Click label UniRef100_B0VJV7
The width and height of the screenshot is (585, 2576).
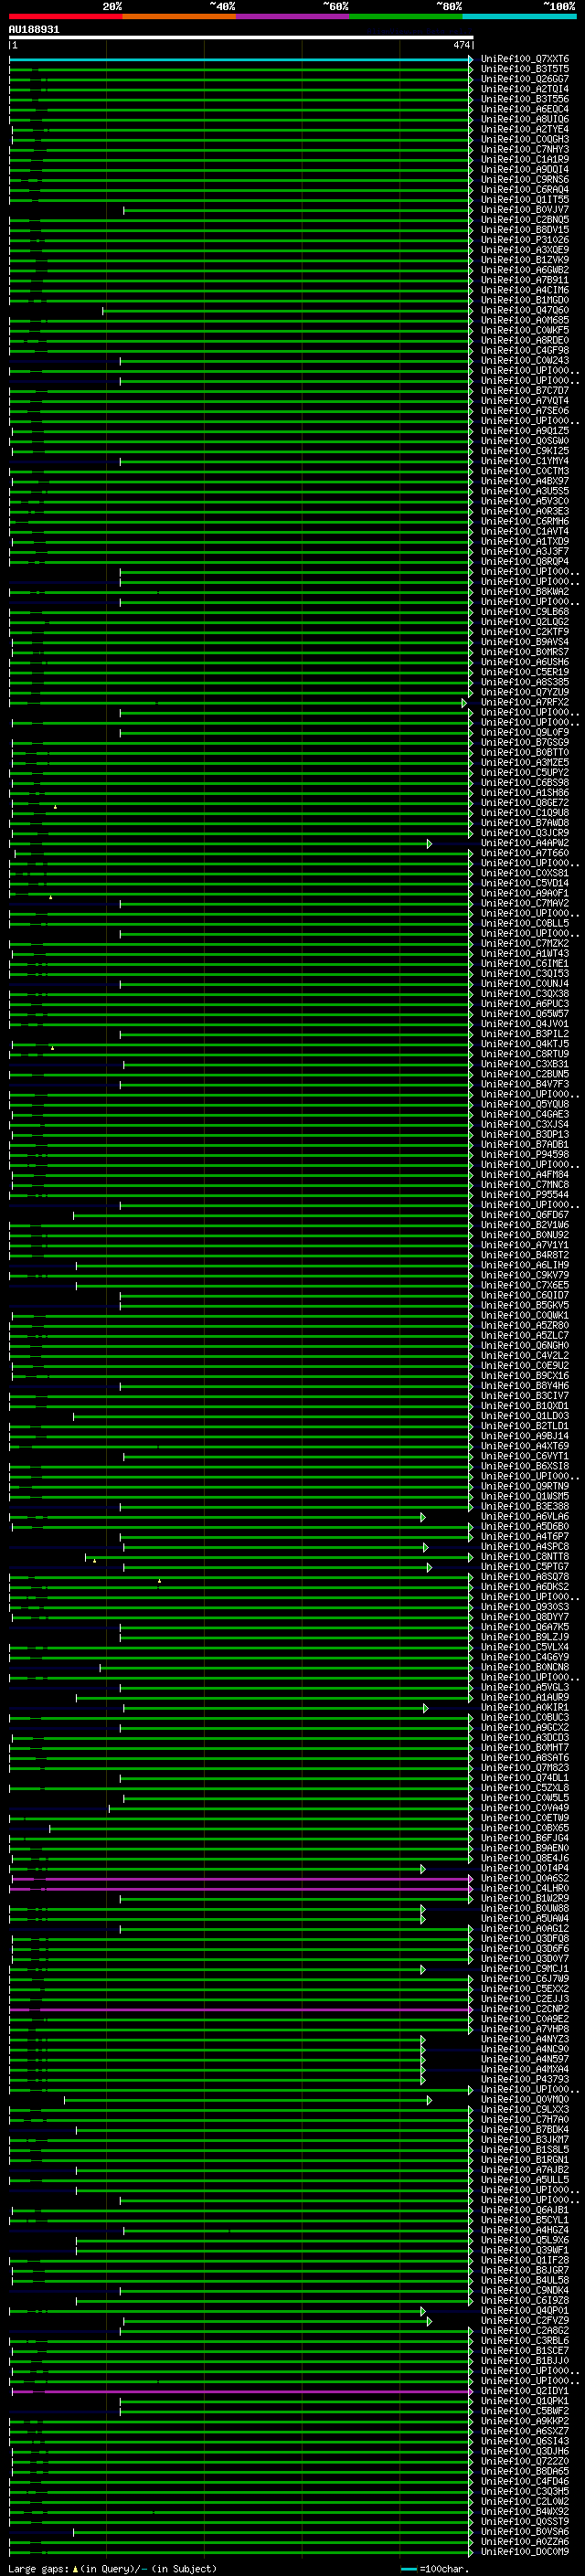(525, 210)
